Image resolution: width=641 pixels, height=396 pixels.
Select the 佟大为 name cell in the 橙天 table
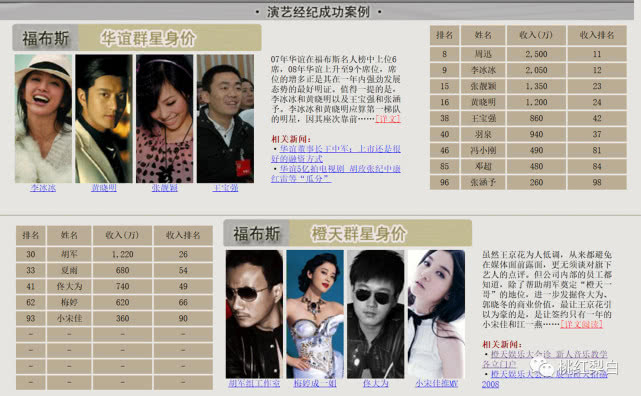69,286
